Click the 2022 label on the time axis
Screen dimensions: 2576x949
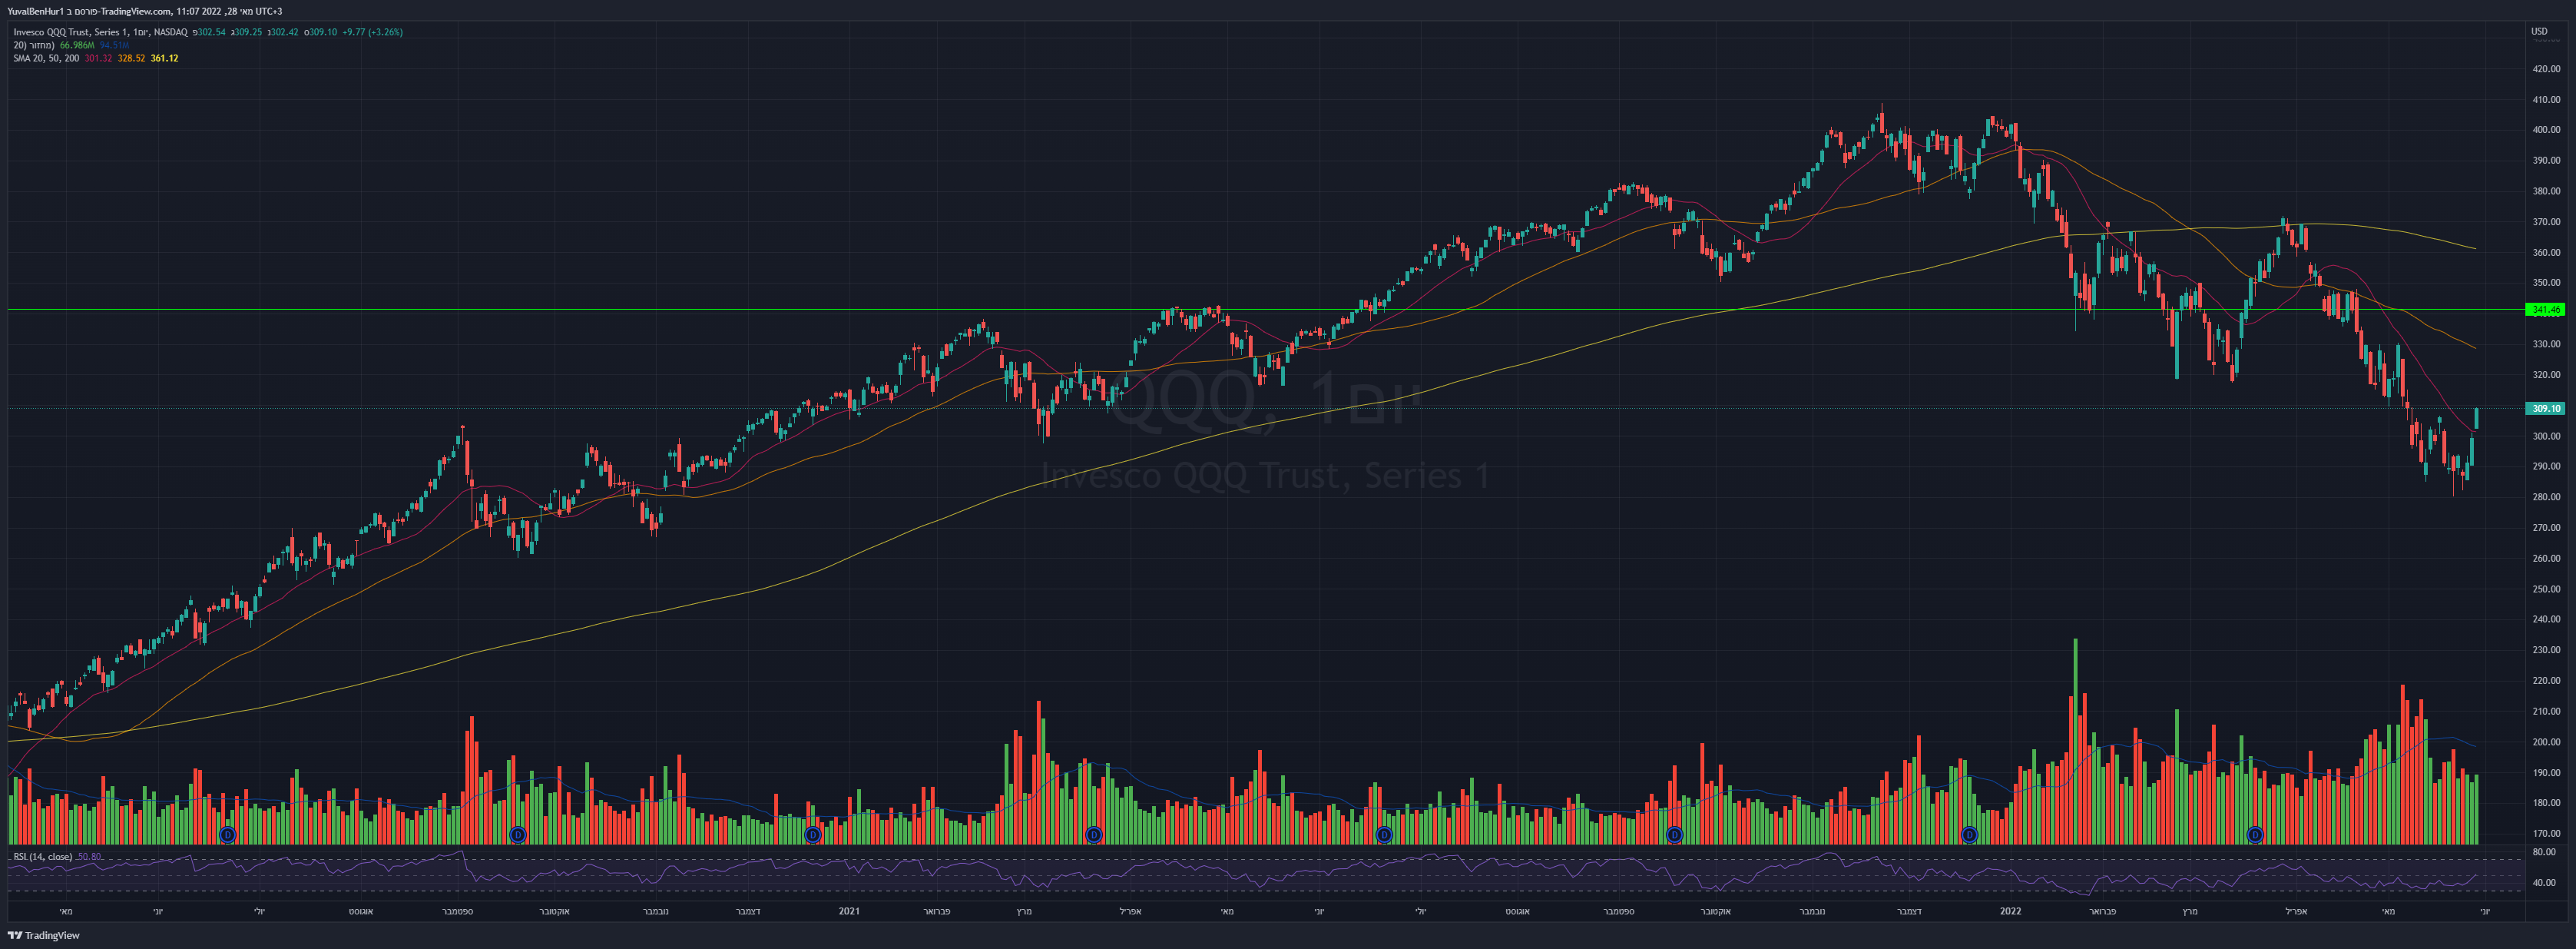(x=2010, y=911)
